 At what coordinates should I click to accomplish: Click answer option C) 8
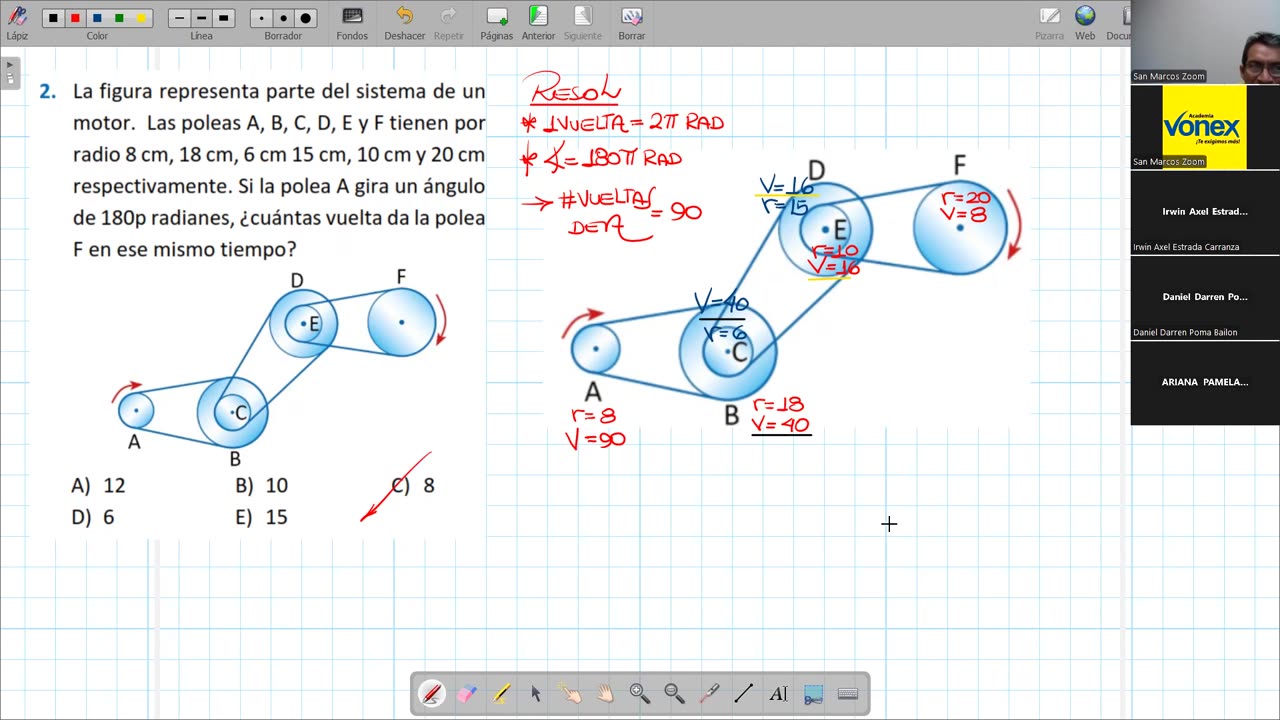pos(413,485)
